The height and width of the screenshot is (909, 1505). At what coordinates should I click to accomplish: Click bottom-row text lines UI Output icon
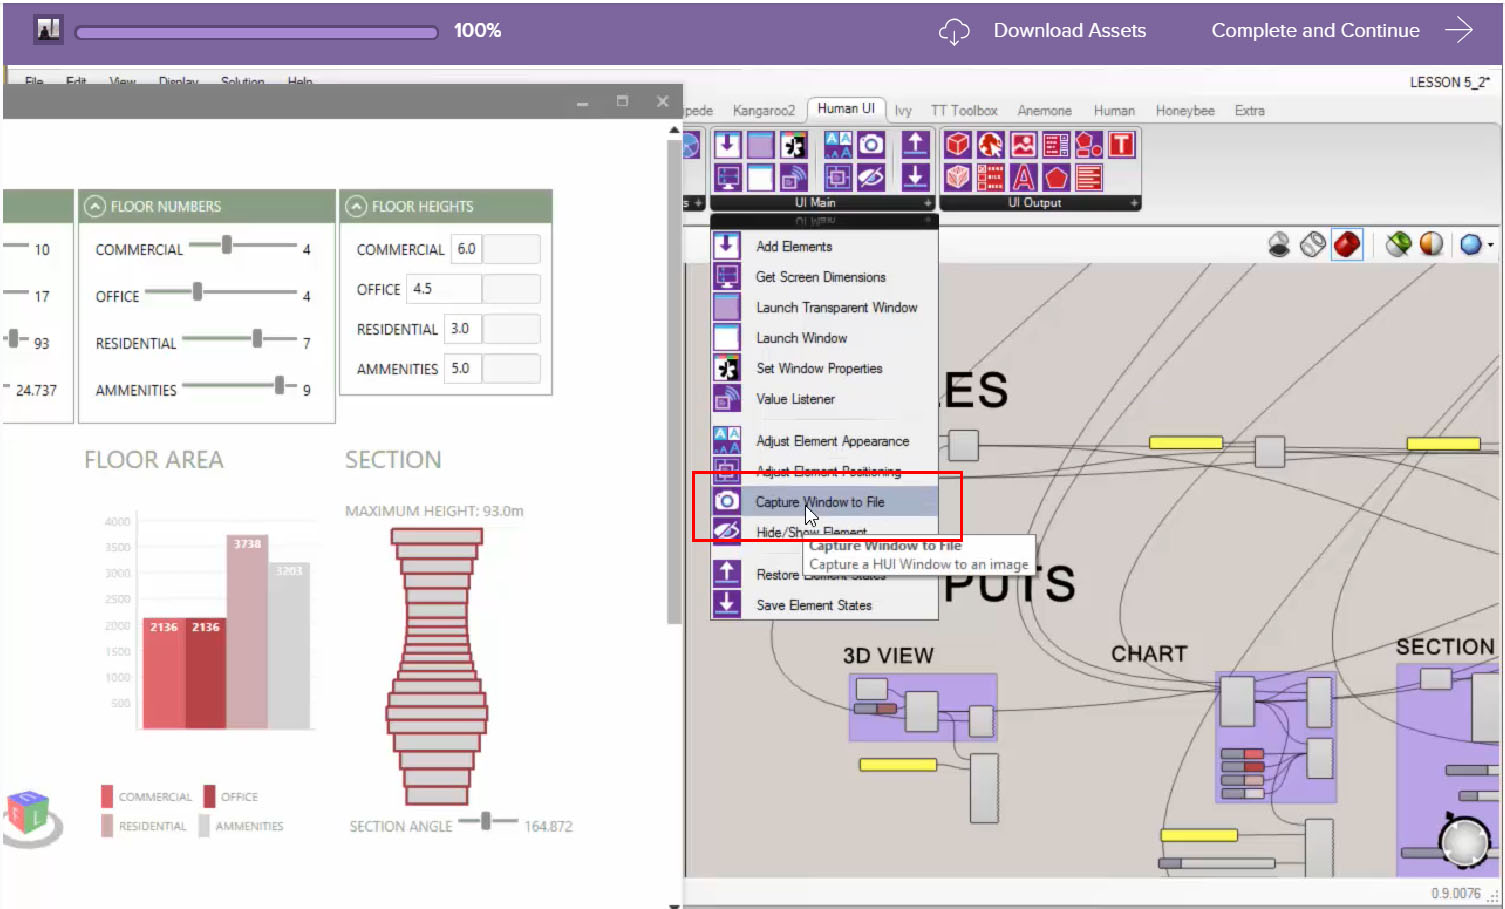pos(1089,177)
